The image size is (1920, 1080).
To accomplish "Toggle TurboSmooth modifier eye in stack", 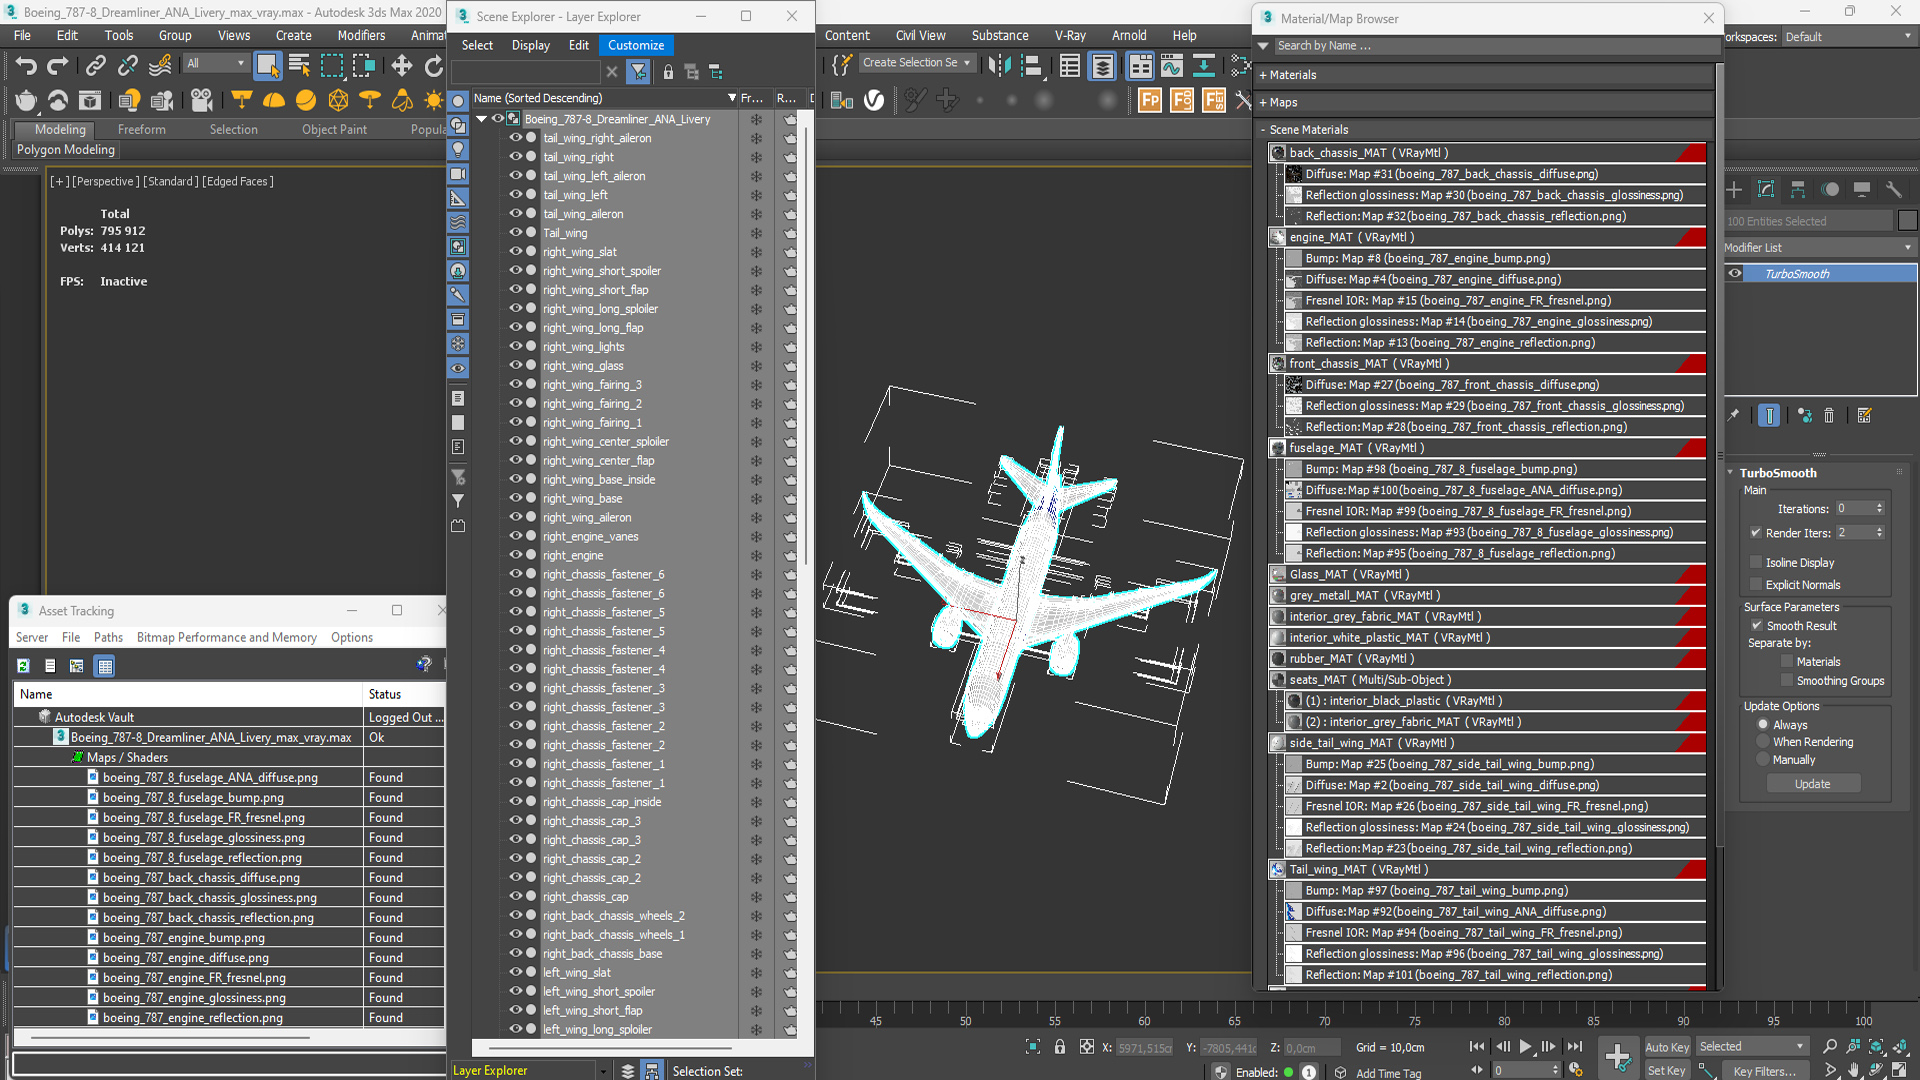I will point(1735,274).
